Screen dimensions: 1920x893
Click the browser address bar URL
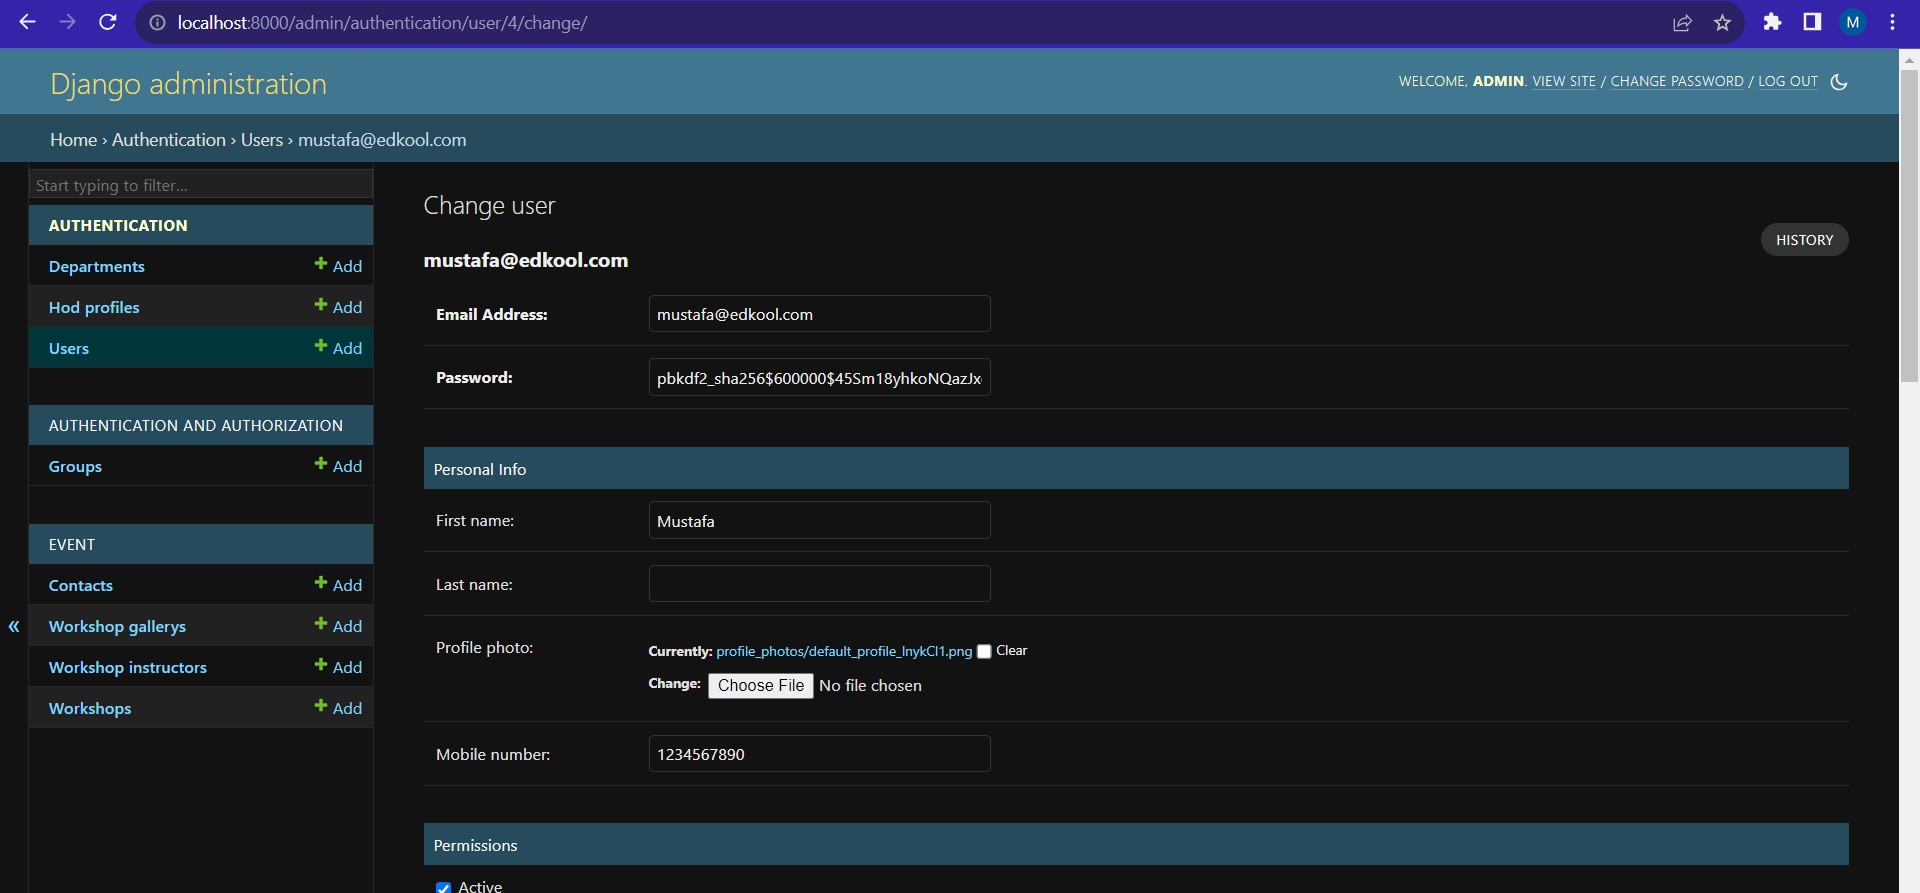(382, 22)
